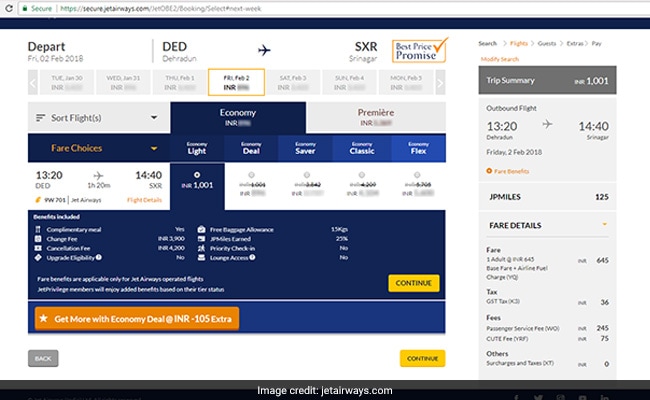Select the Economy Saver fare radio button
Screen dimensions: 650x400
(307, 175)
